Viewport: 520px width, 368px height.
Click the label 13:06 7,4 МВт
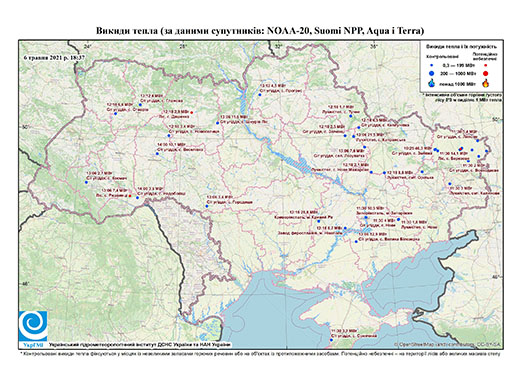pos(114,190)
